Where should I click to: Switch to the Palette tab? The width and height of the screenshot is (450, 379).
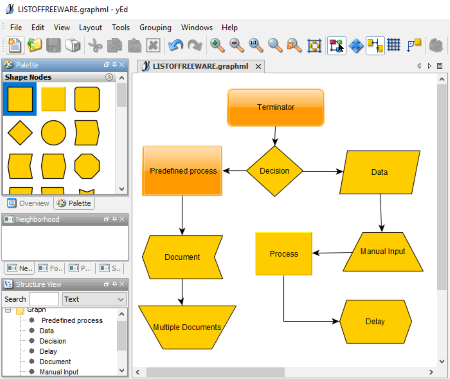click(x=74, y=203)
